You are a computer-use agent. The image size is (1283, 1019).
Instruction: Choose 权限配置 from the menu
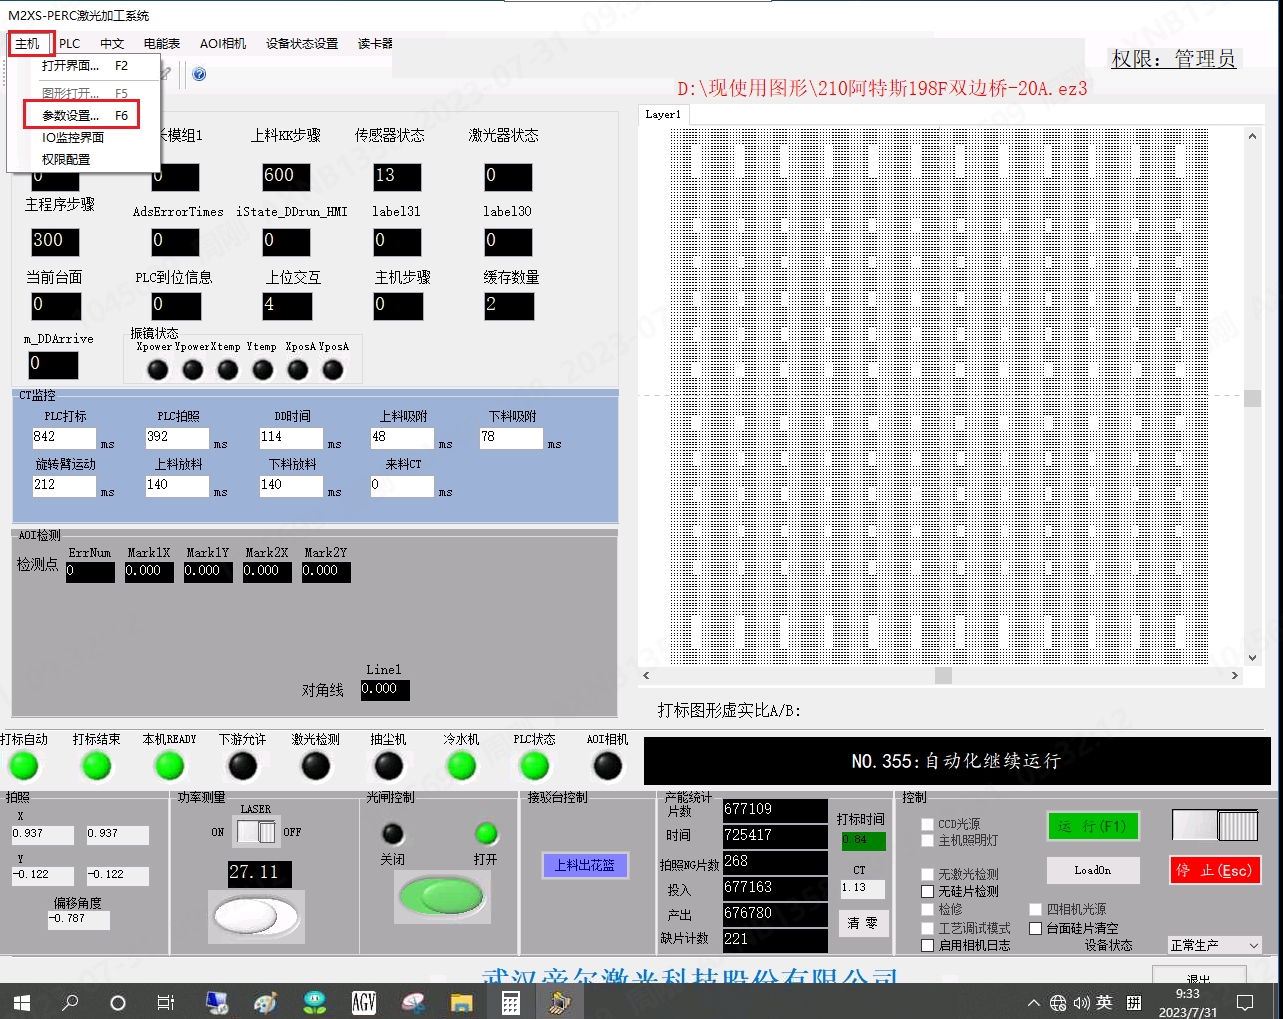(x=85, y=160)
